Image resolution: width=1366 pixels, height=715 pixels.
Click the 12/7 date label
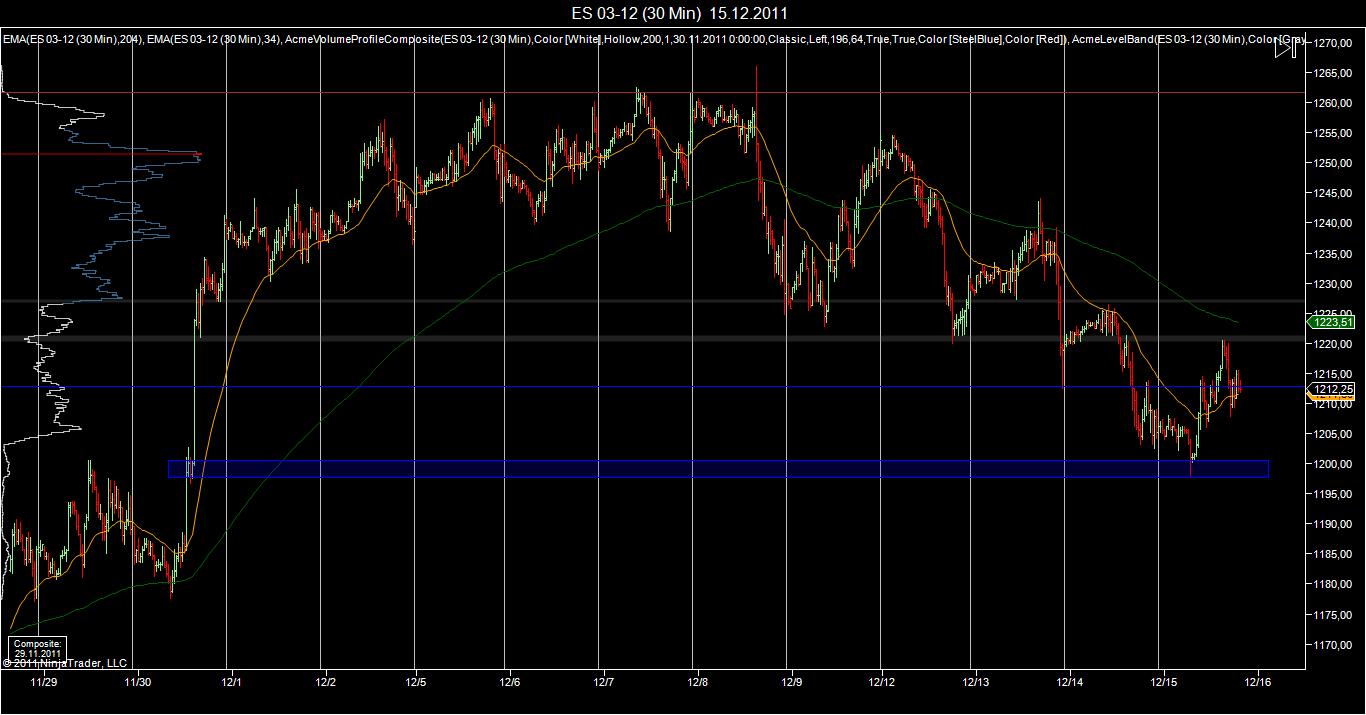[x=602, y=682]
